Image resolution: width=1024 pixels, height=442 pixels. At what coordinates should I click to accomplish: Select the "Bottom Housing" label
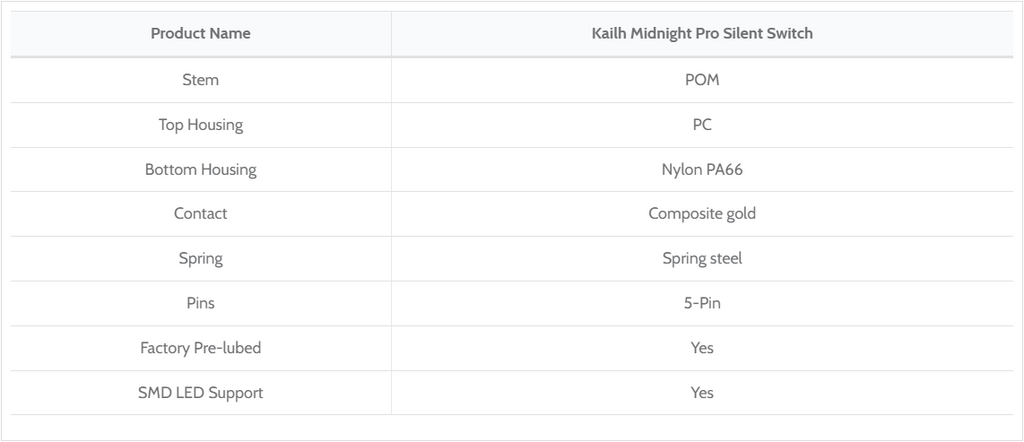pos(200,170)
